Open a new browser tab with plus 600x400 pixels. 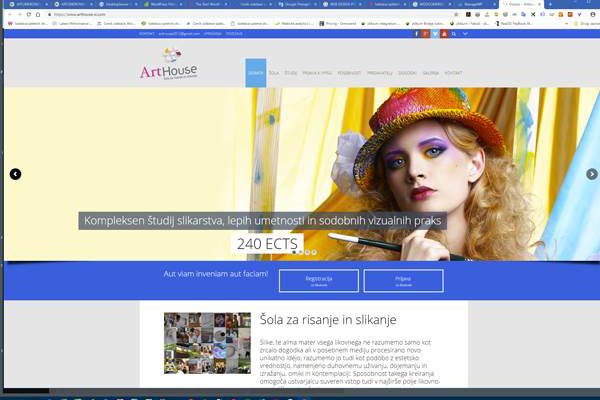[550, 4]
